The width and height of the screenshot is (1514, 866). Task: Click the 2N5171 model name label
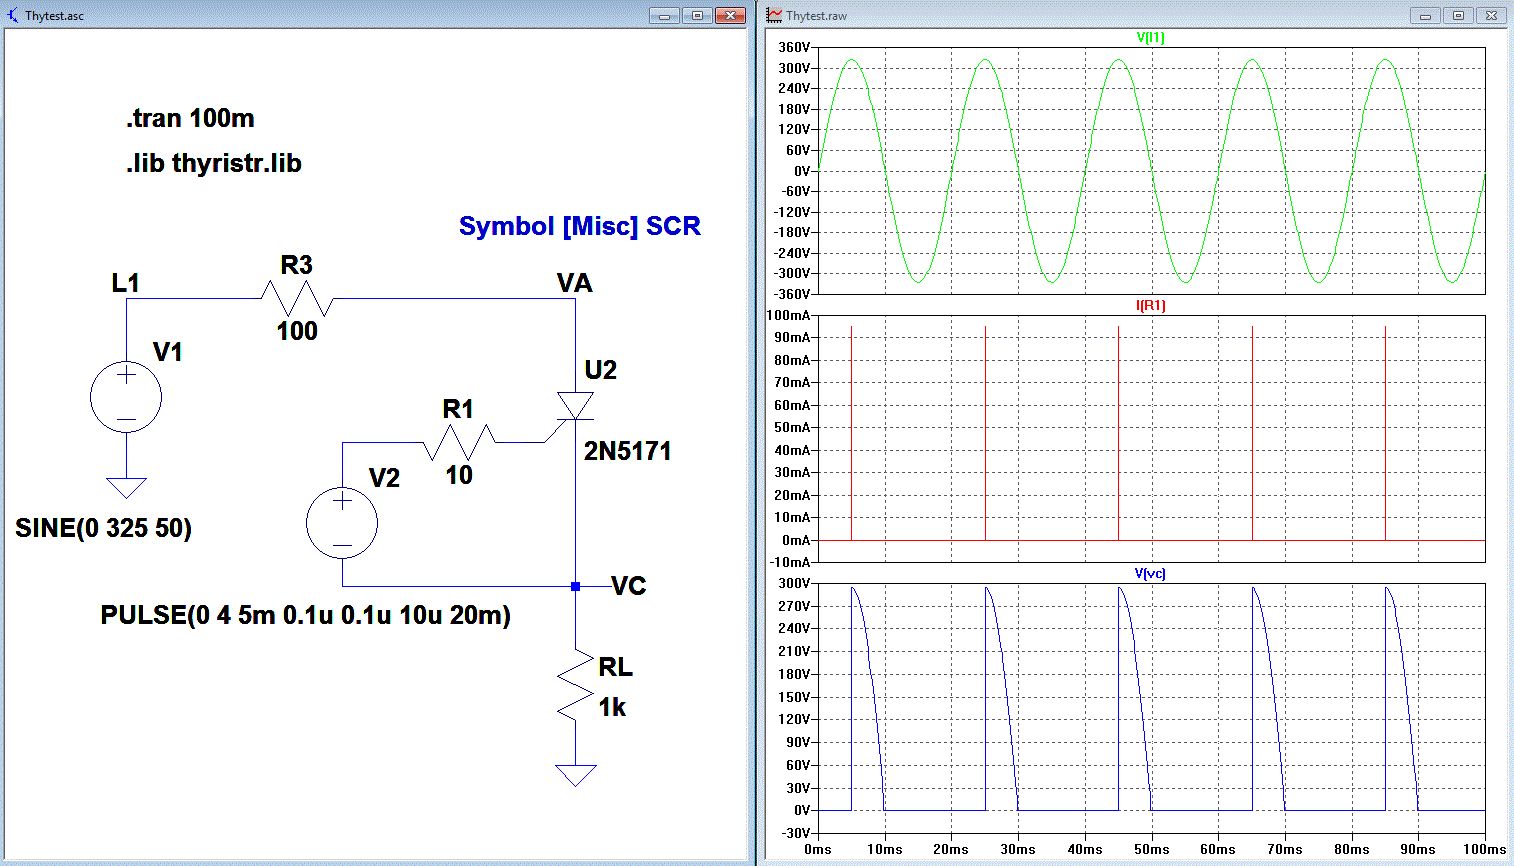tap(628, 451)
